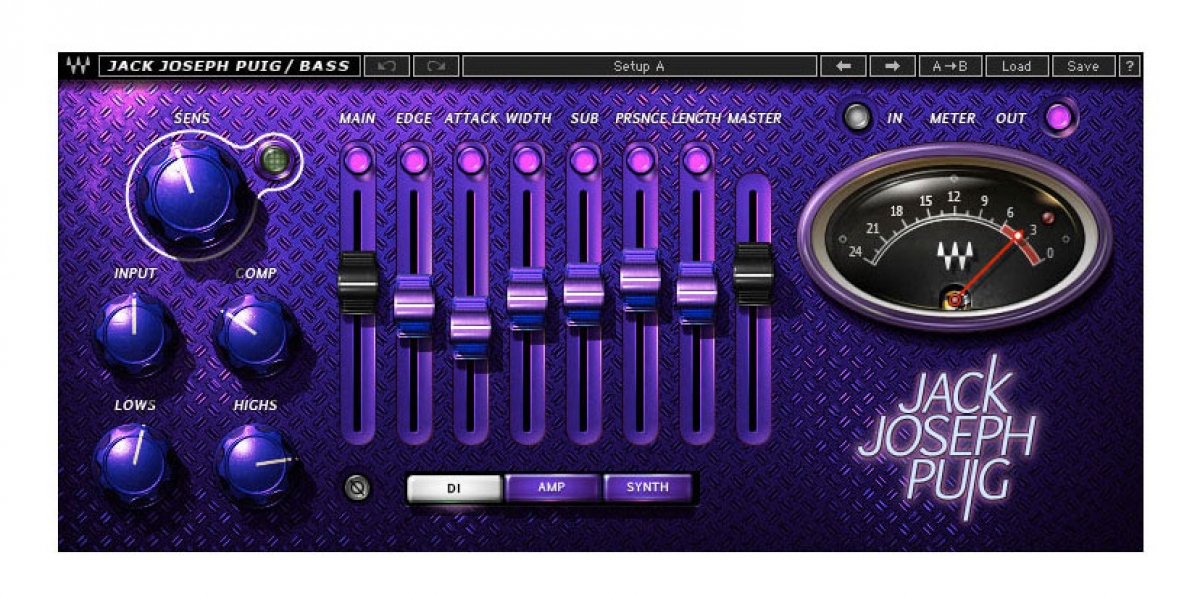Toggle the PRSNCE channel purple light
Viewport: 1200px width, 597px height.
[640, 160]
